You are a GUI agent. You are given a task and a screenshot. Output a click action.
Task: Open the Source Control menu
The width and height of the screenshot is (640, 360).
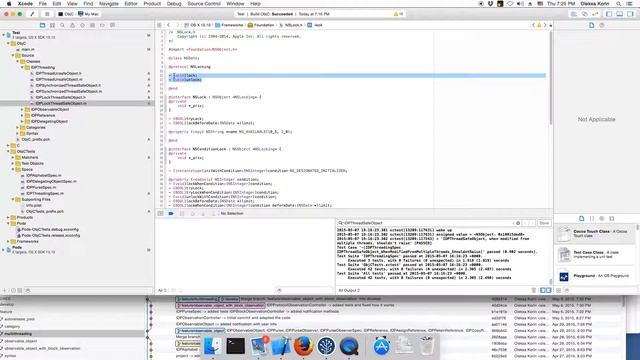(x=204, y=4)
